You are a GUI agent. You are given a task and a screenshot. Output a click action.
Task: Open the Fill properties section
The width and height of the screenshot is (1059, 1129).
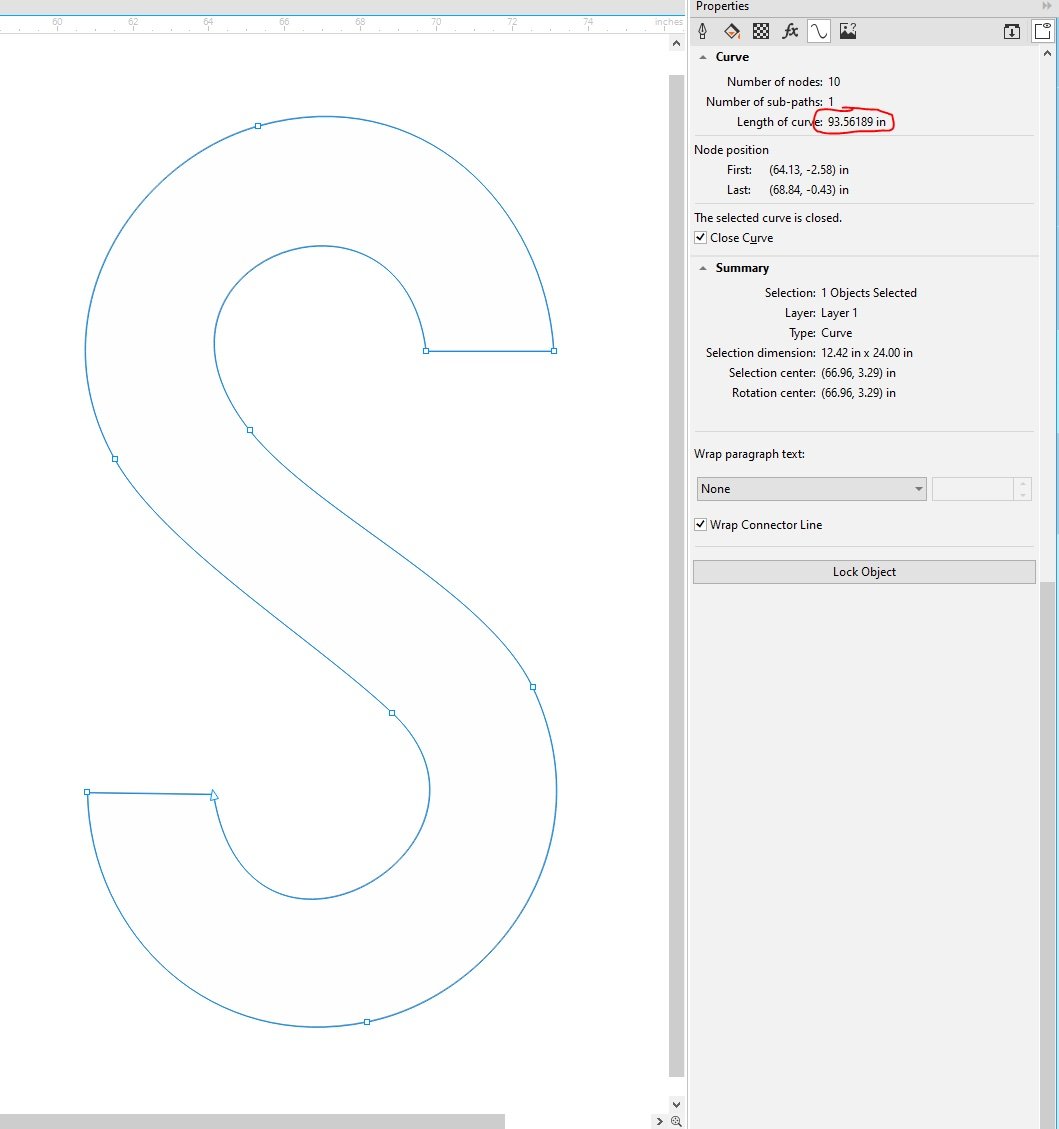coord(731,30)
